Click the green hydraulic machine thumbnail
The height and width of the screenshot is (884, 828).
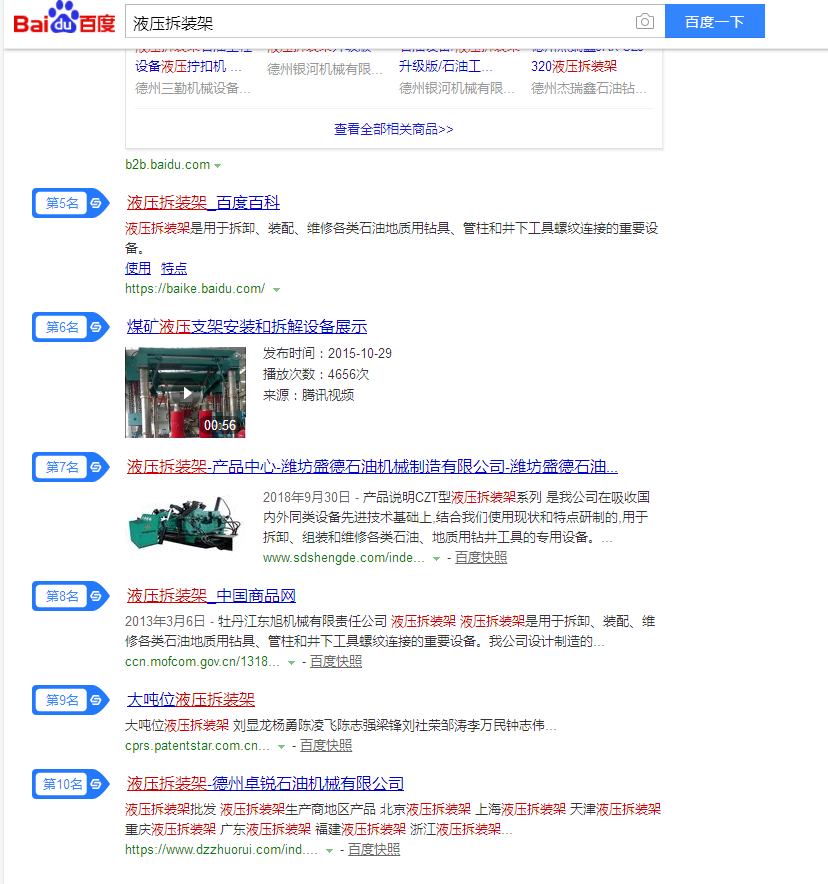click(x=185, y=523)
